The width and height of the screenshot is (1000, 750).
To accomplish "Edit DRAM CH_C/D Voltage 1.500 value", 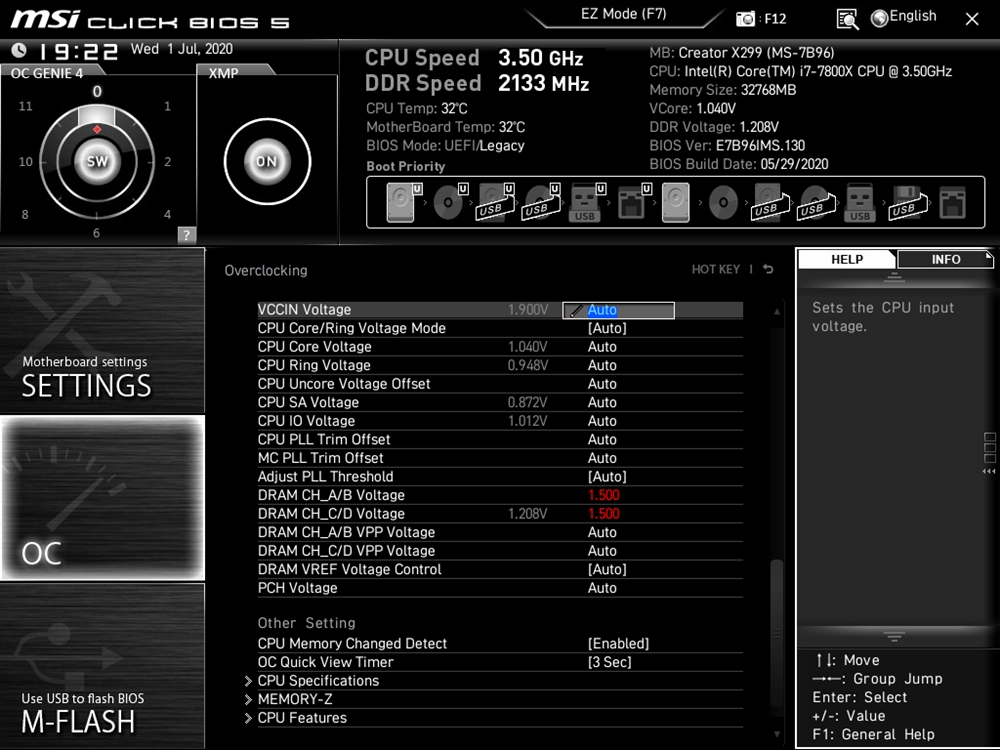I will (x=603, y=514).
